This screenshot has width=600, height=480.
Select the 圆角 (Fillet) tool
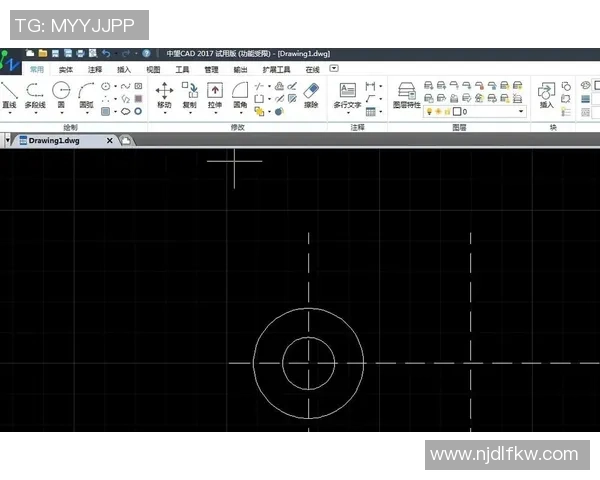click(240, 94)
